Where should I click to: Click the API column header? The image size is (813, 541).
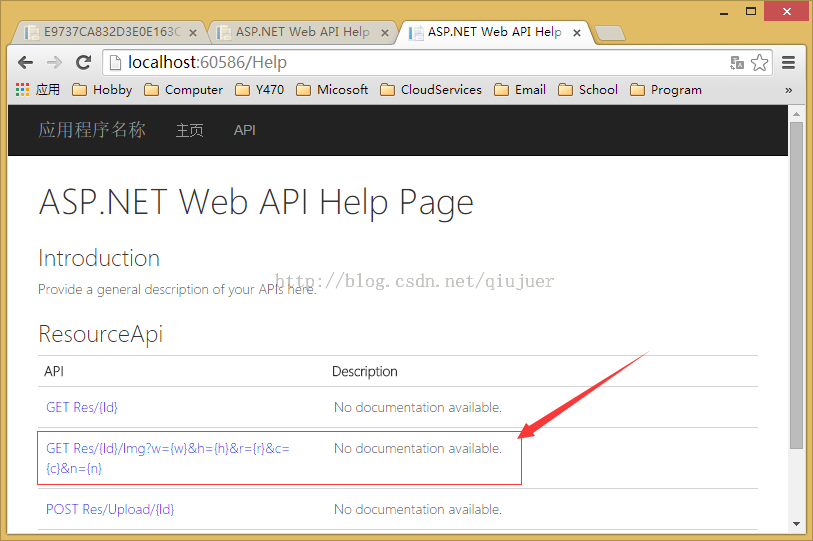pyautogui.click(x=54, y=371)
